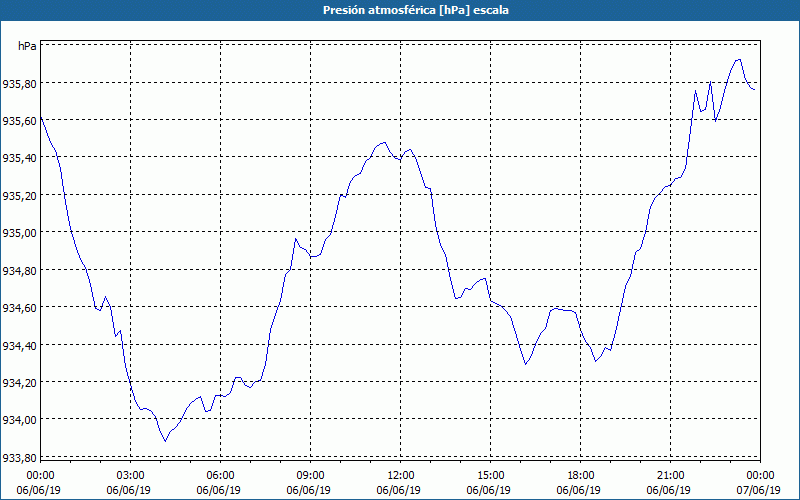Click the chart title 'Presión atmosférica [hPa] escala'
The image size is (800, 500).
coord(400,10)
